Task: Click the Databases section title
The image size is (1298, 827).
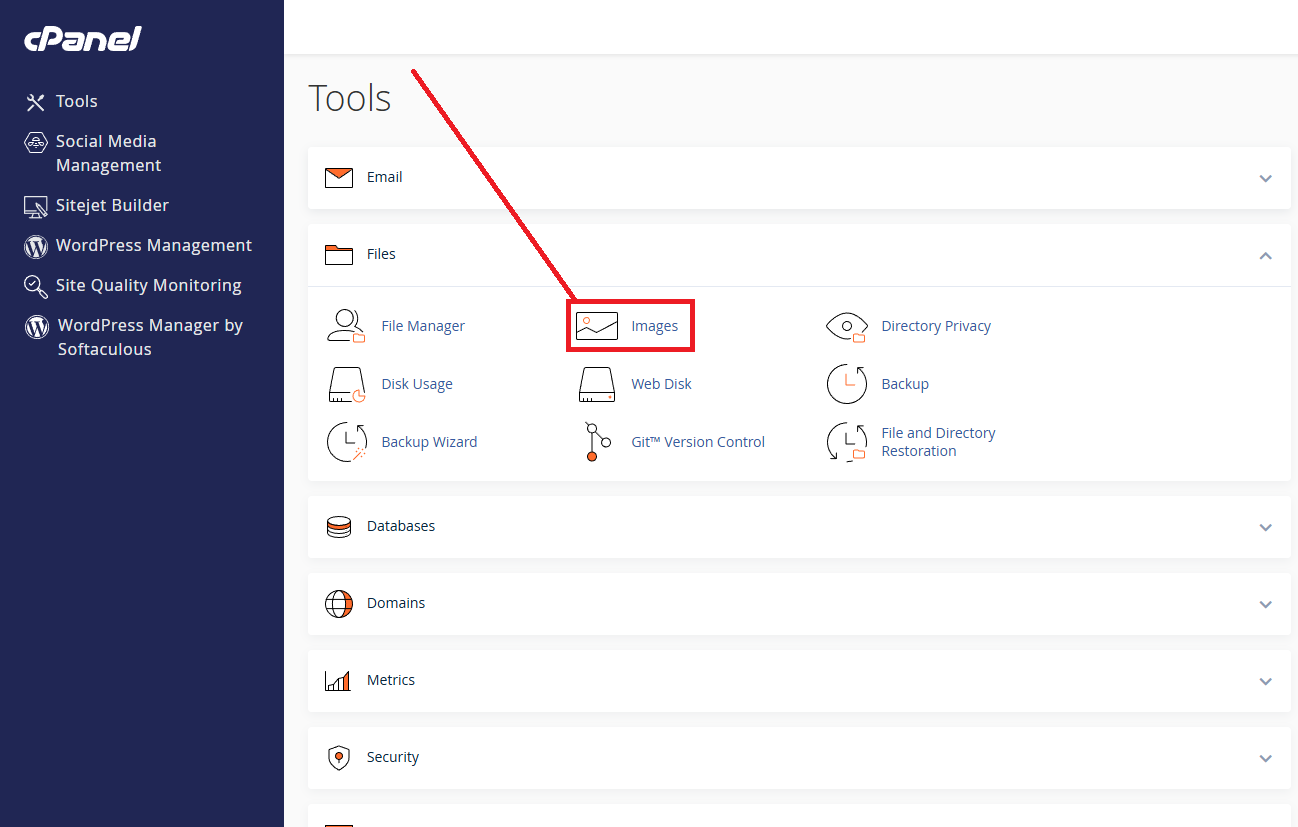Action: [401, 526]
